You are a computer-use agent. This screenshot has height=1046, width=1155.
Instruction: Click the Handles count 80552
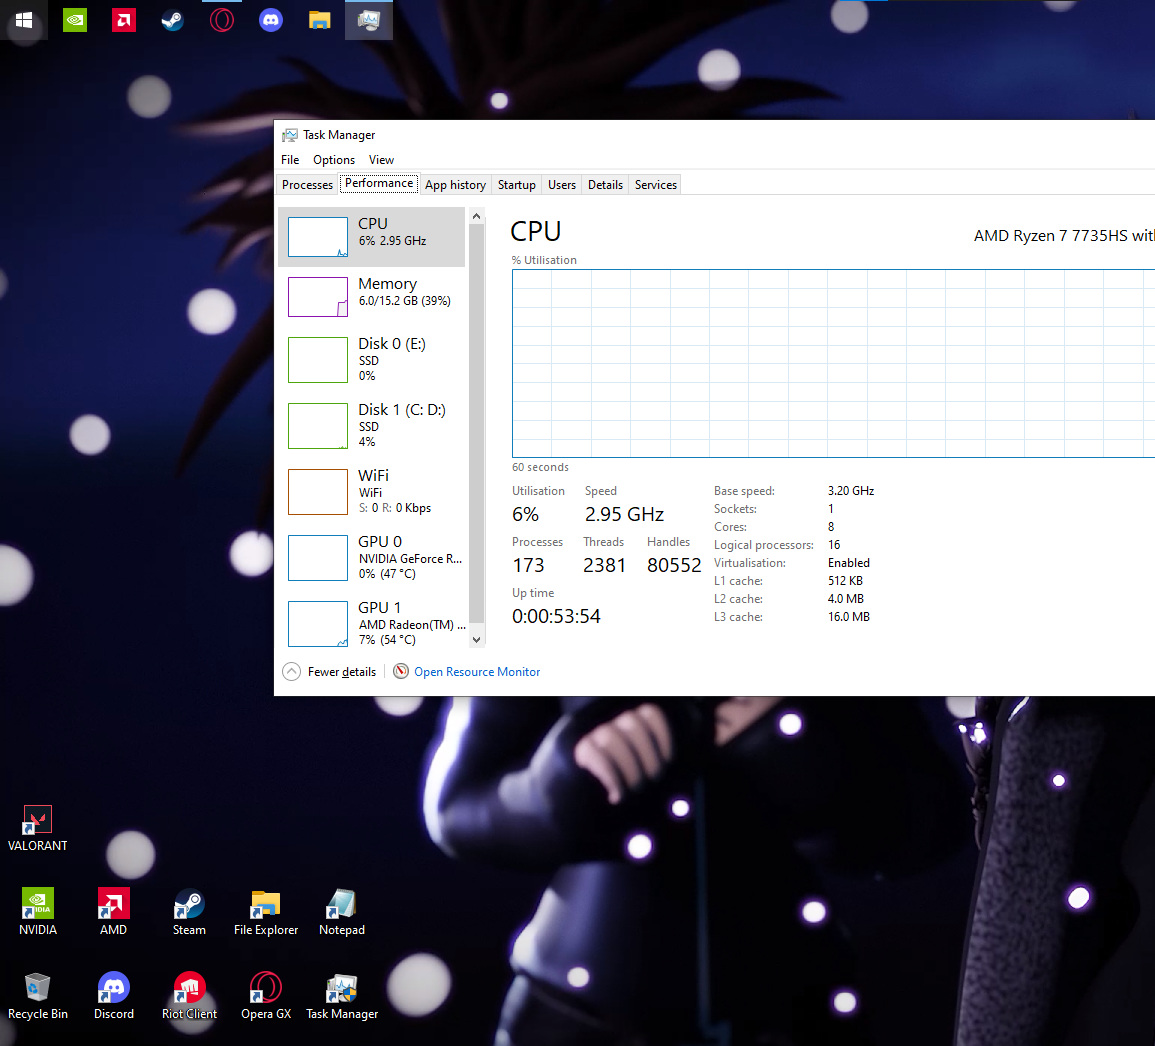[x=674, y=565]
